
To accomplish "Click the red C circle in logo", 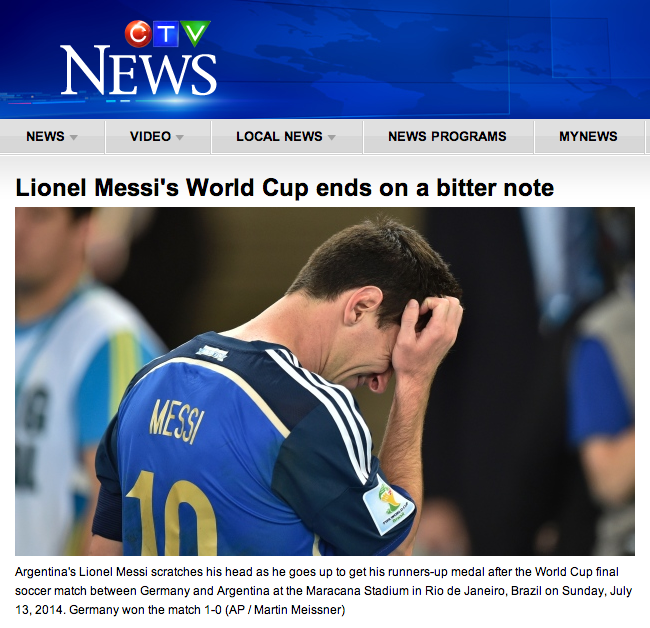I will point(138,34).
